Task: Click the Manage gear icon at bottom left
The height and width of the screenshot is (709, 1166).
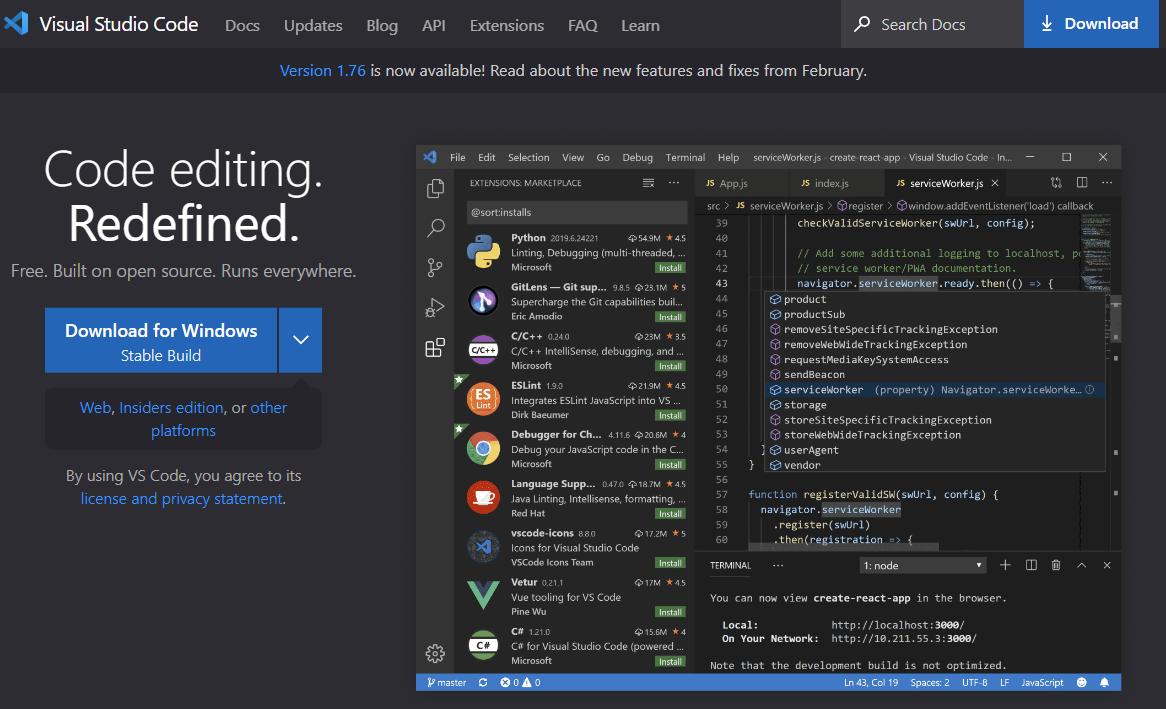Action: tap(435, 652)
